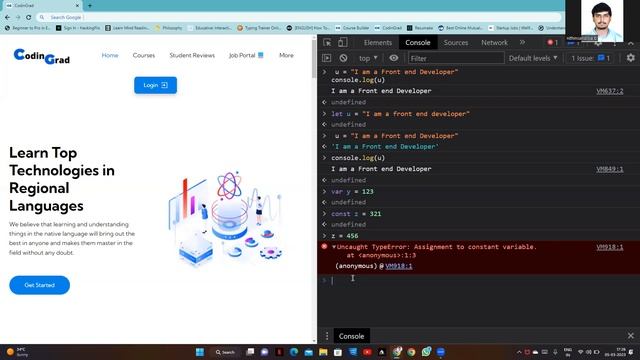Open the red YouTube icon in the taskbar
This screenshot has height=360, width=640.
coord(367,352)
